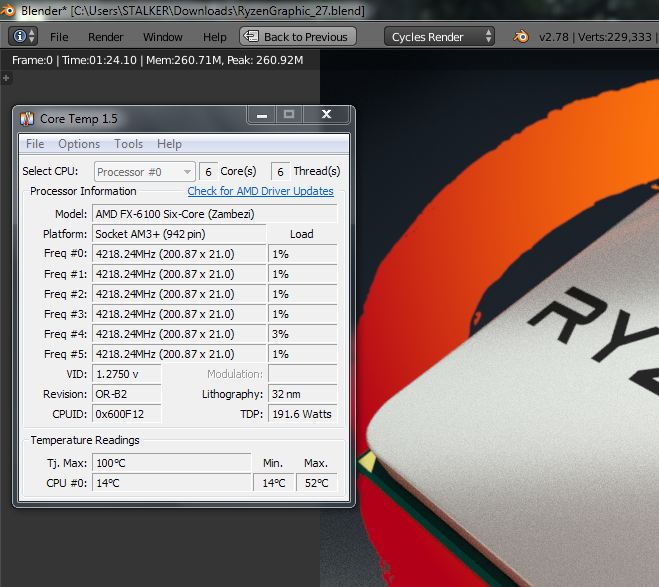
Task: Click Back to Previous button
Action: (298, 37)
